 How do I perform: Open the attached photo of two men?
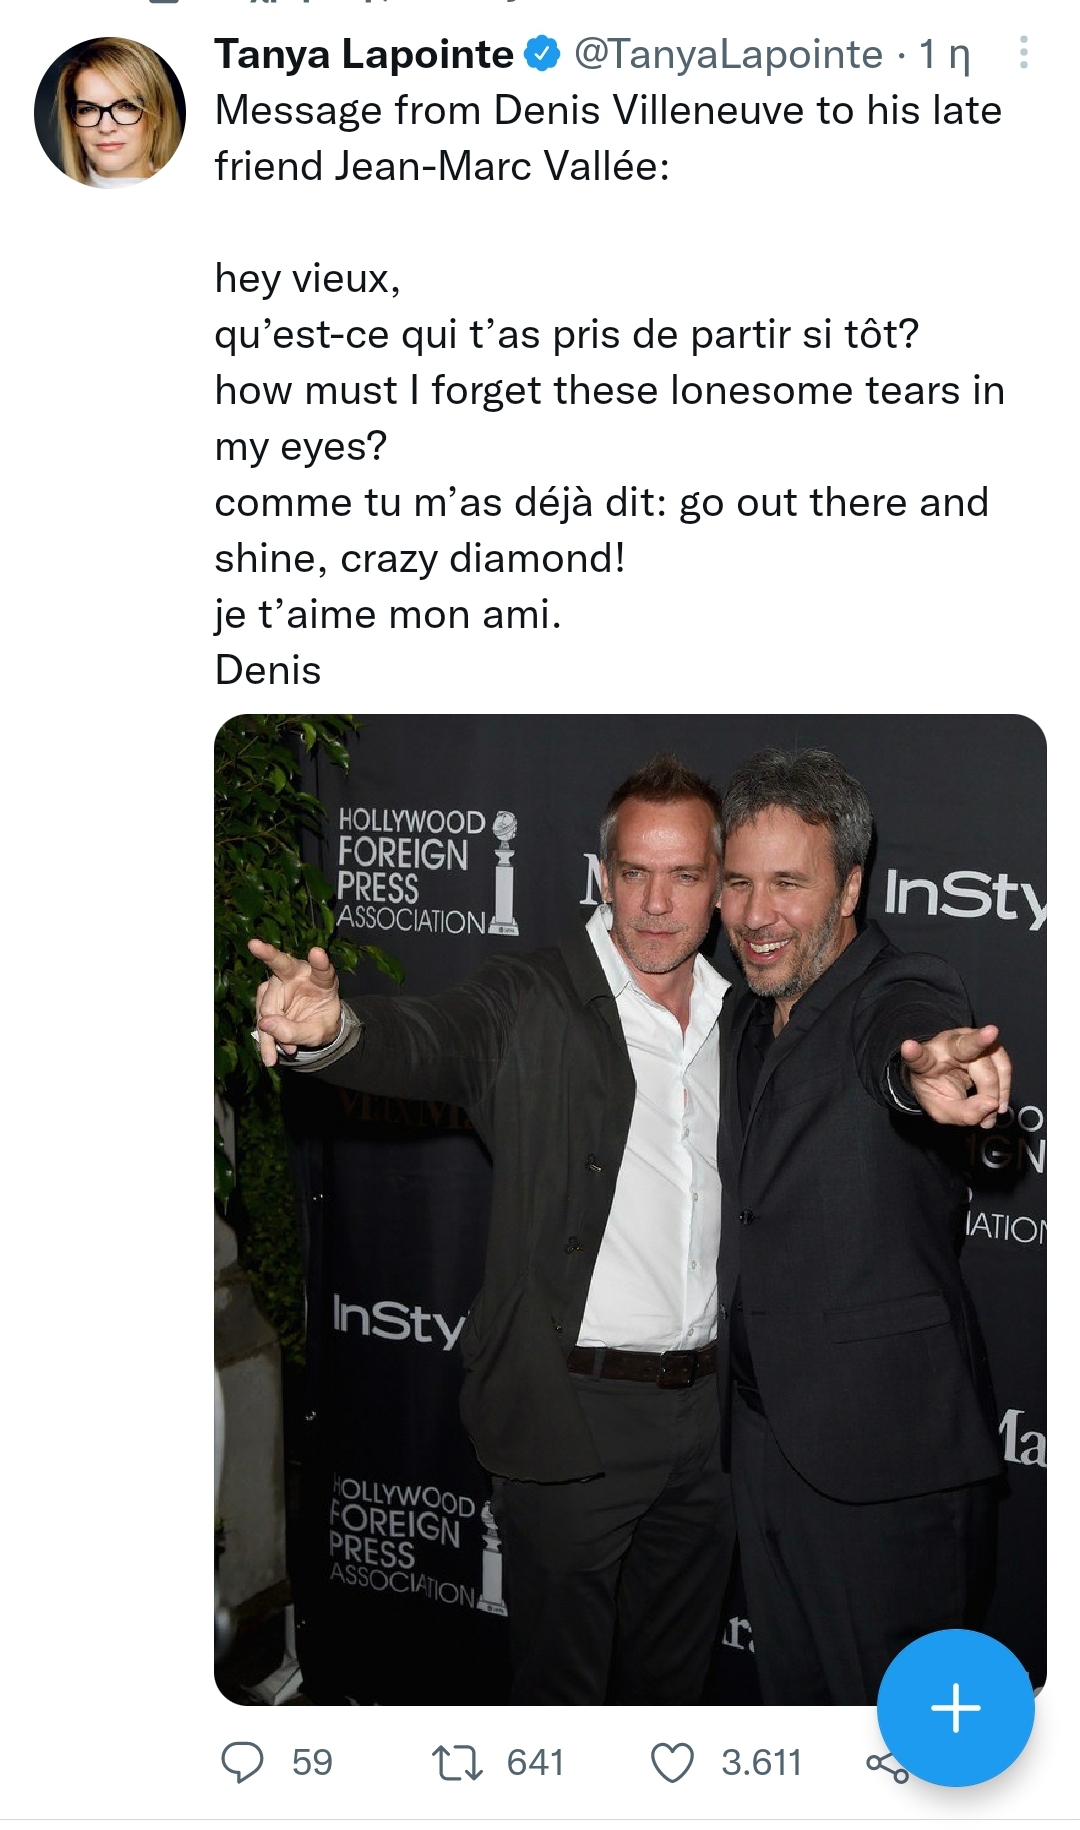pos(630,1209)
